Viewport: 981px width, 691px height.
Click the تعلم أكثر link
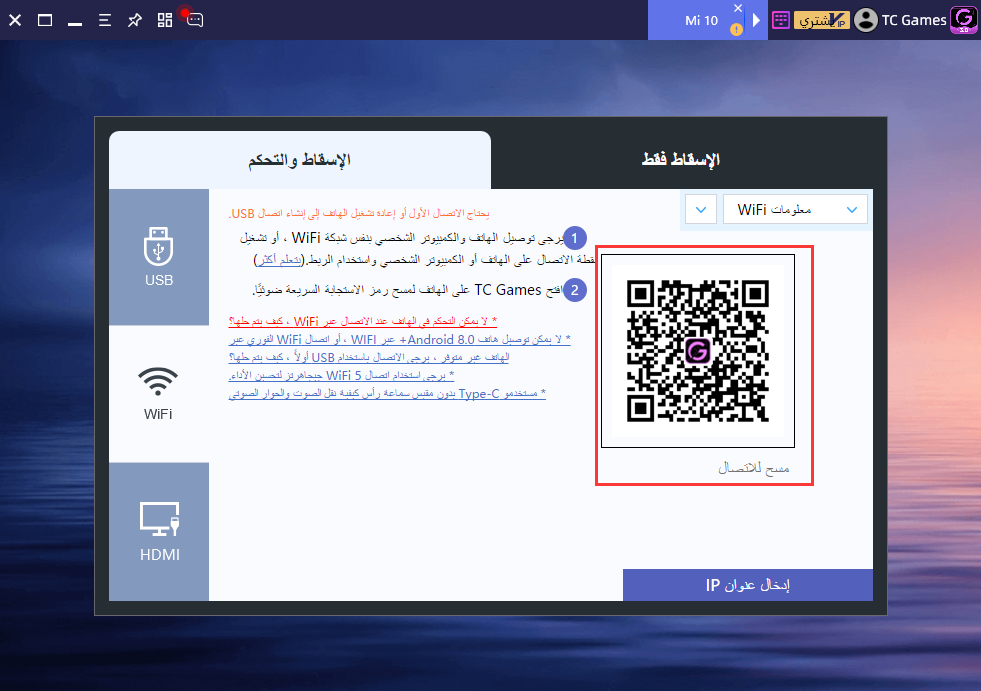point(280,260)
